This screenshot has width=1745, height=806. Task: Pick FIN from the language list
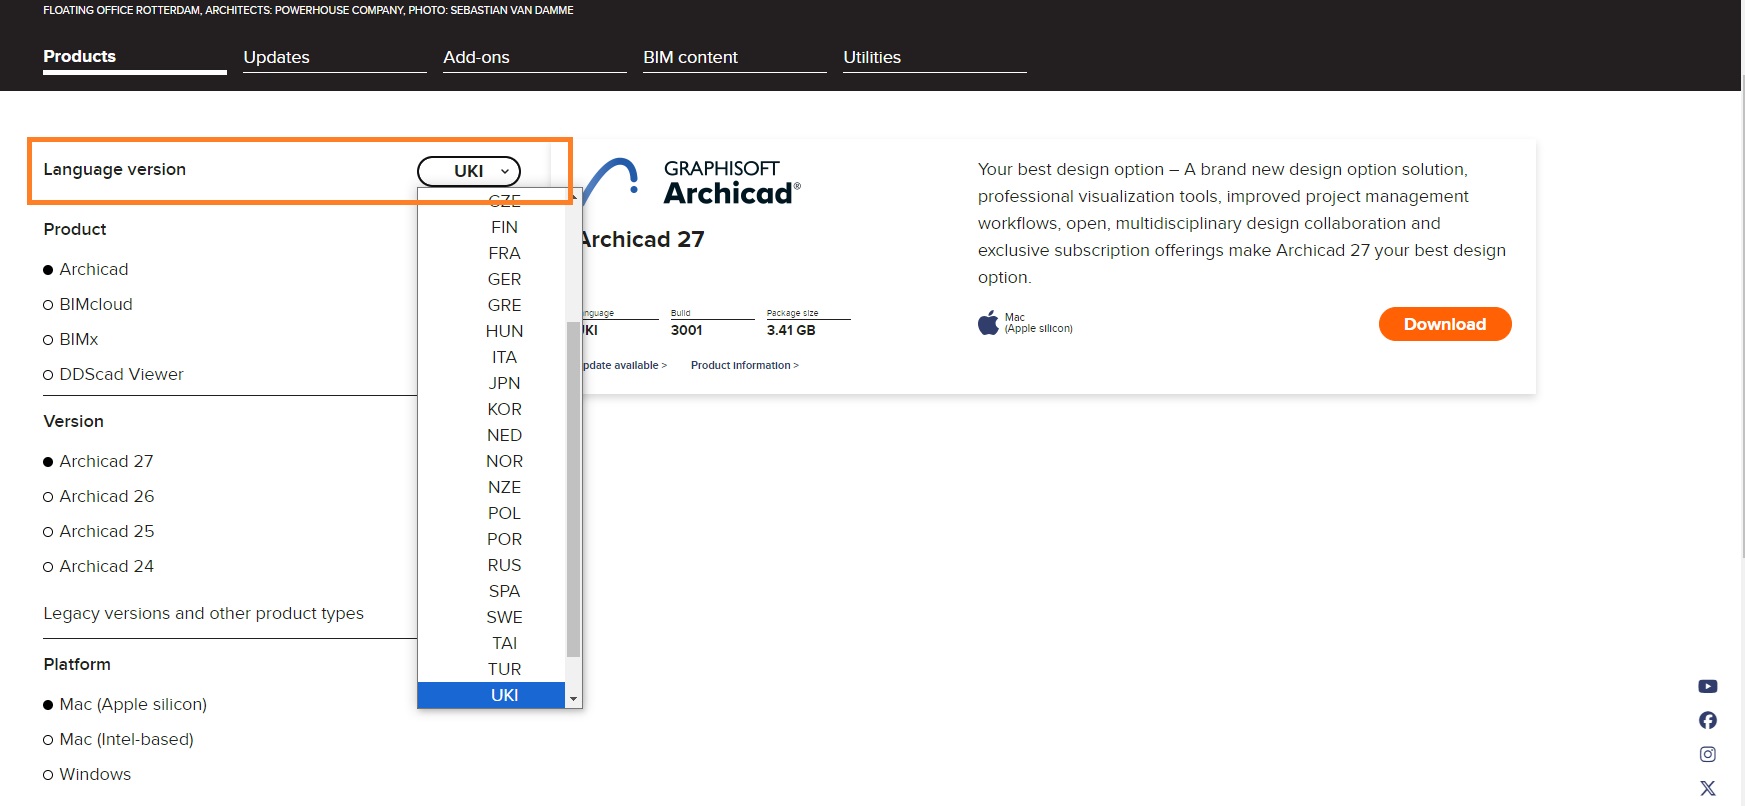coord(492,227)
